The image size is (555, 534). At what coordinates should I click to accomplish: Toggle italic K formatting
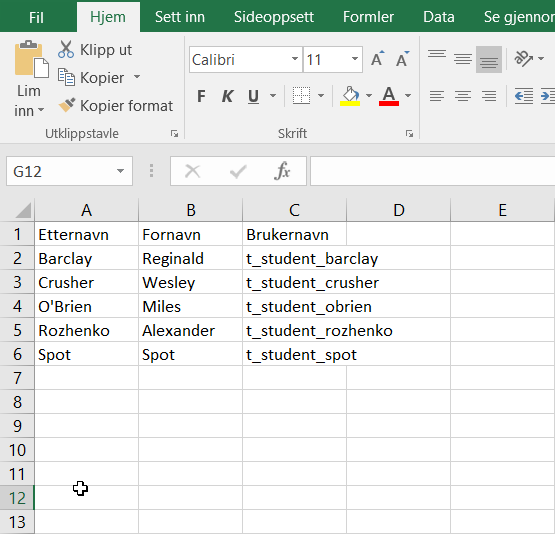[227, 96]
